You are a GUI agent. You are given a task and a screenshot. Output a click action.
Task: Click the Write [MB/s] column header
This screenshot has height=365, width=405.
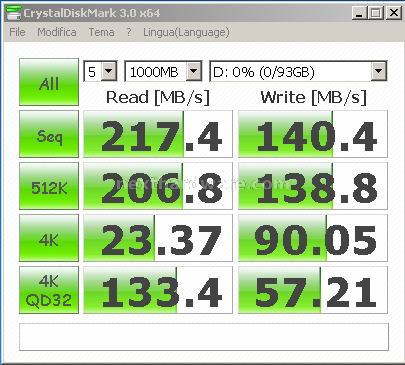pos(313,98)
